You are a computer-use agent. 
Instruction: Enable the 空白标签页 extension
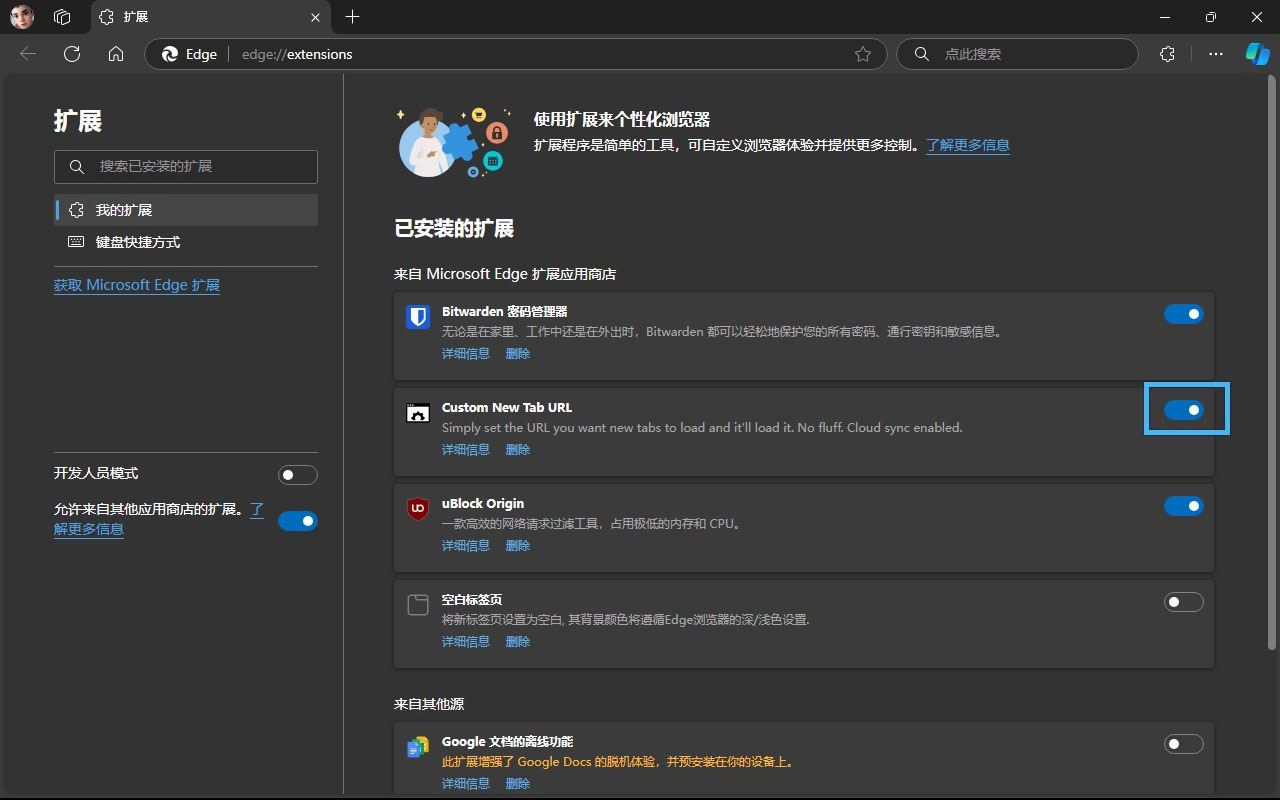[1184, 602]
